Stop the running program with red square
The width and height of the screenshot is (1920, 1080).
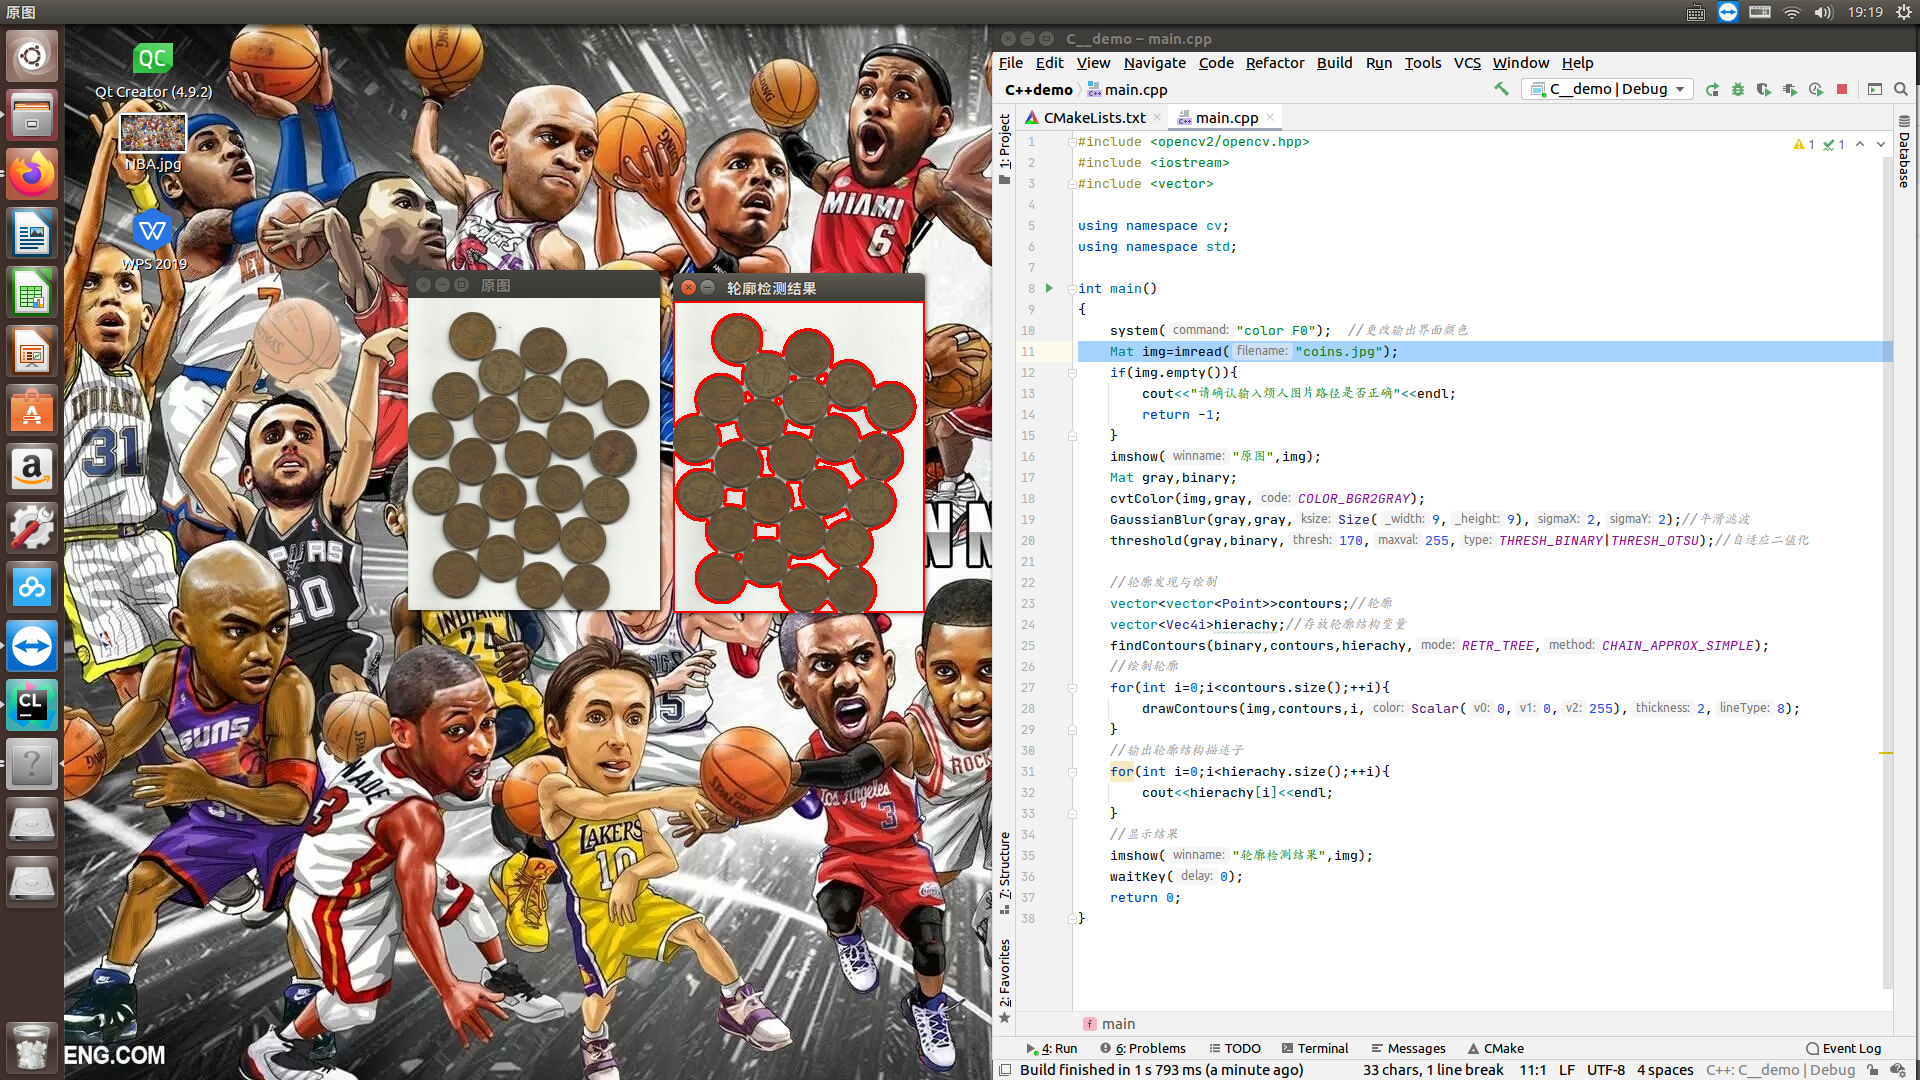click(1842, 89)
